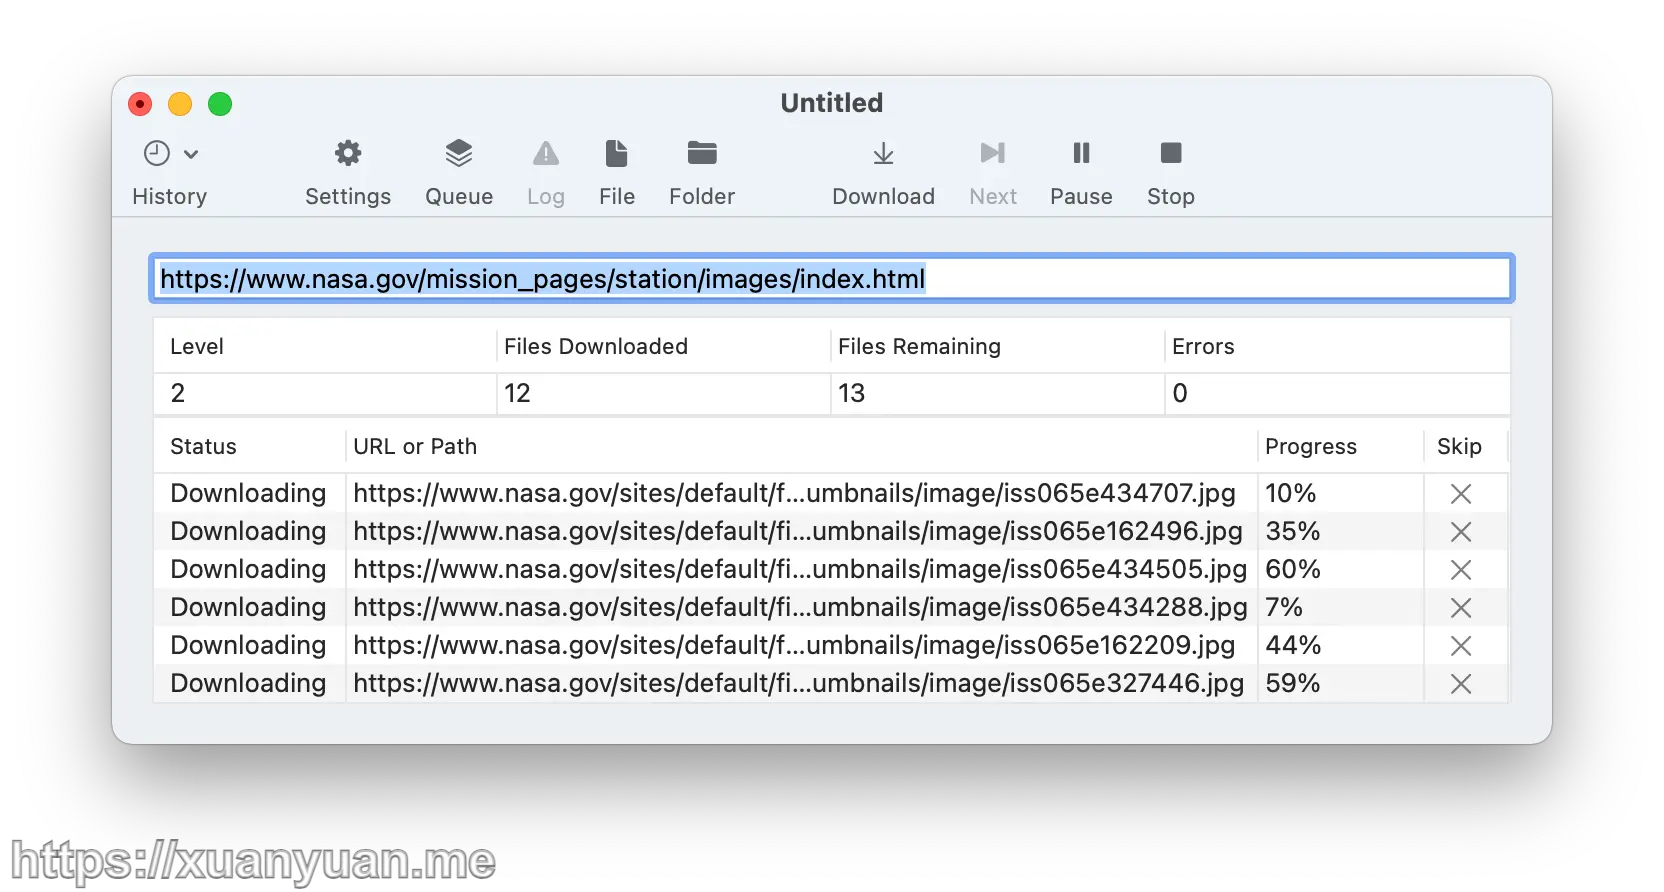Click the Errors value 0
The width and height of the screenshot is (1664, 892).
(x=1180, y=393)
